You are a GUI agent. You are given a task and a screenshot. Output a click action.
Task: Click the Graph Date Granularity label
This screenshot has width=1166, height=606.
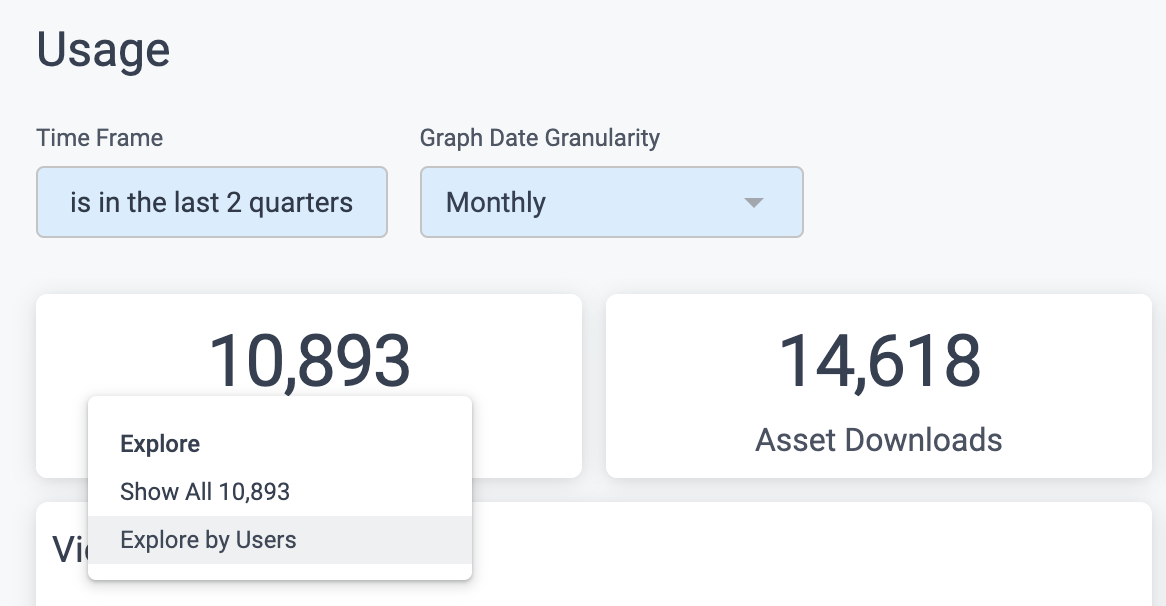coord(540,137)
